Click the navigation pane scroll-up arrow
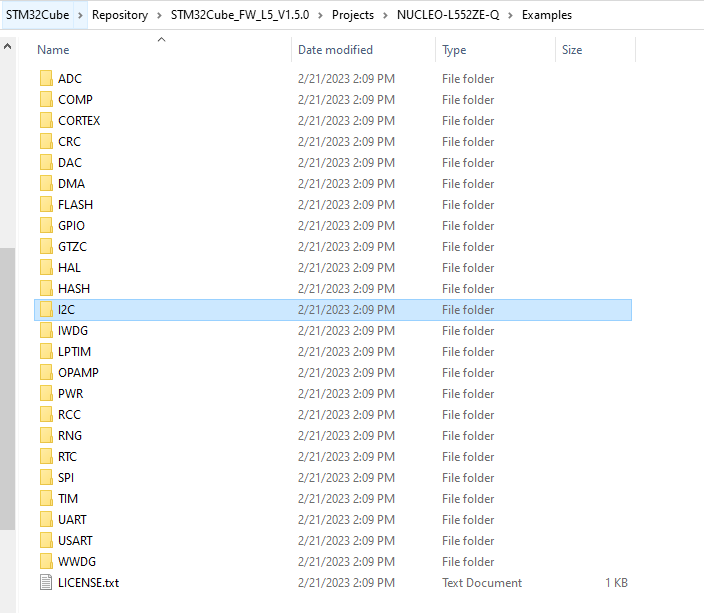Screen dimensions: 704x613 tap(8, 46)
